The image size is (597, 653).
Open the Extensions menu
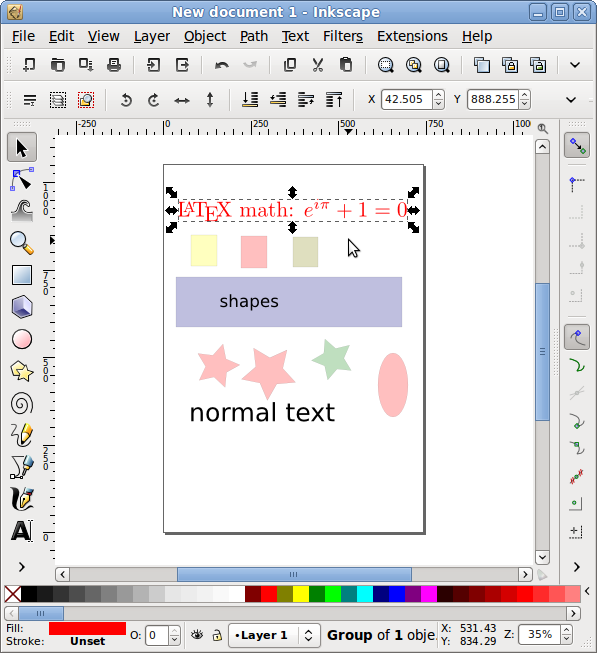(412, 36)
